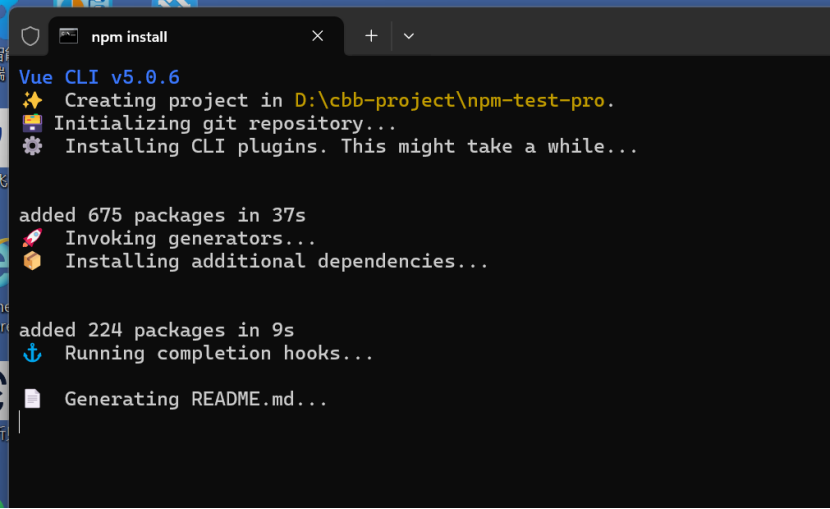Click the anchor emoji before Running completion hooks

click(x=32, y=354)
